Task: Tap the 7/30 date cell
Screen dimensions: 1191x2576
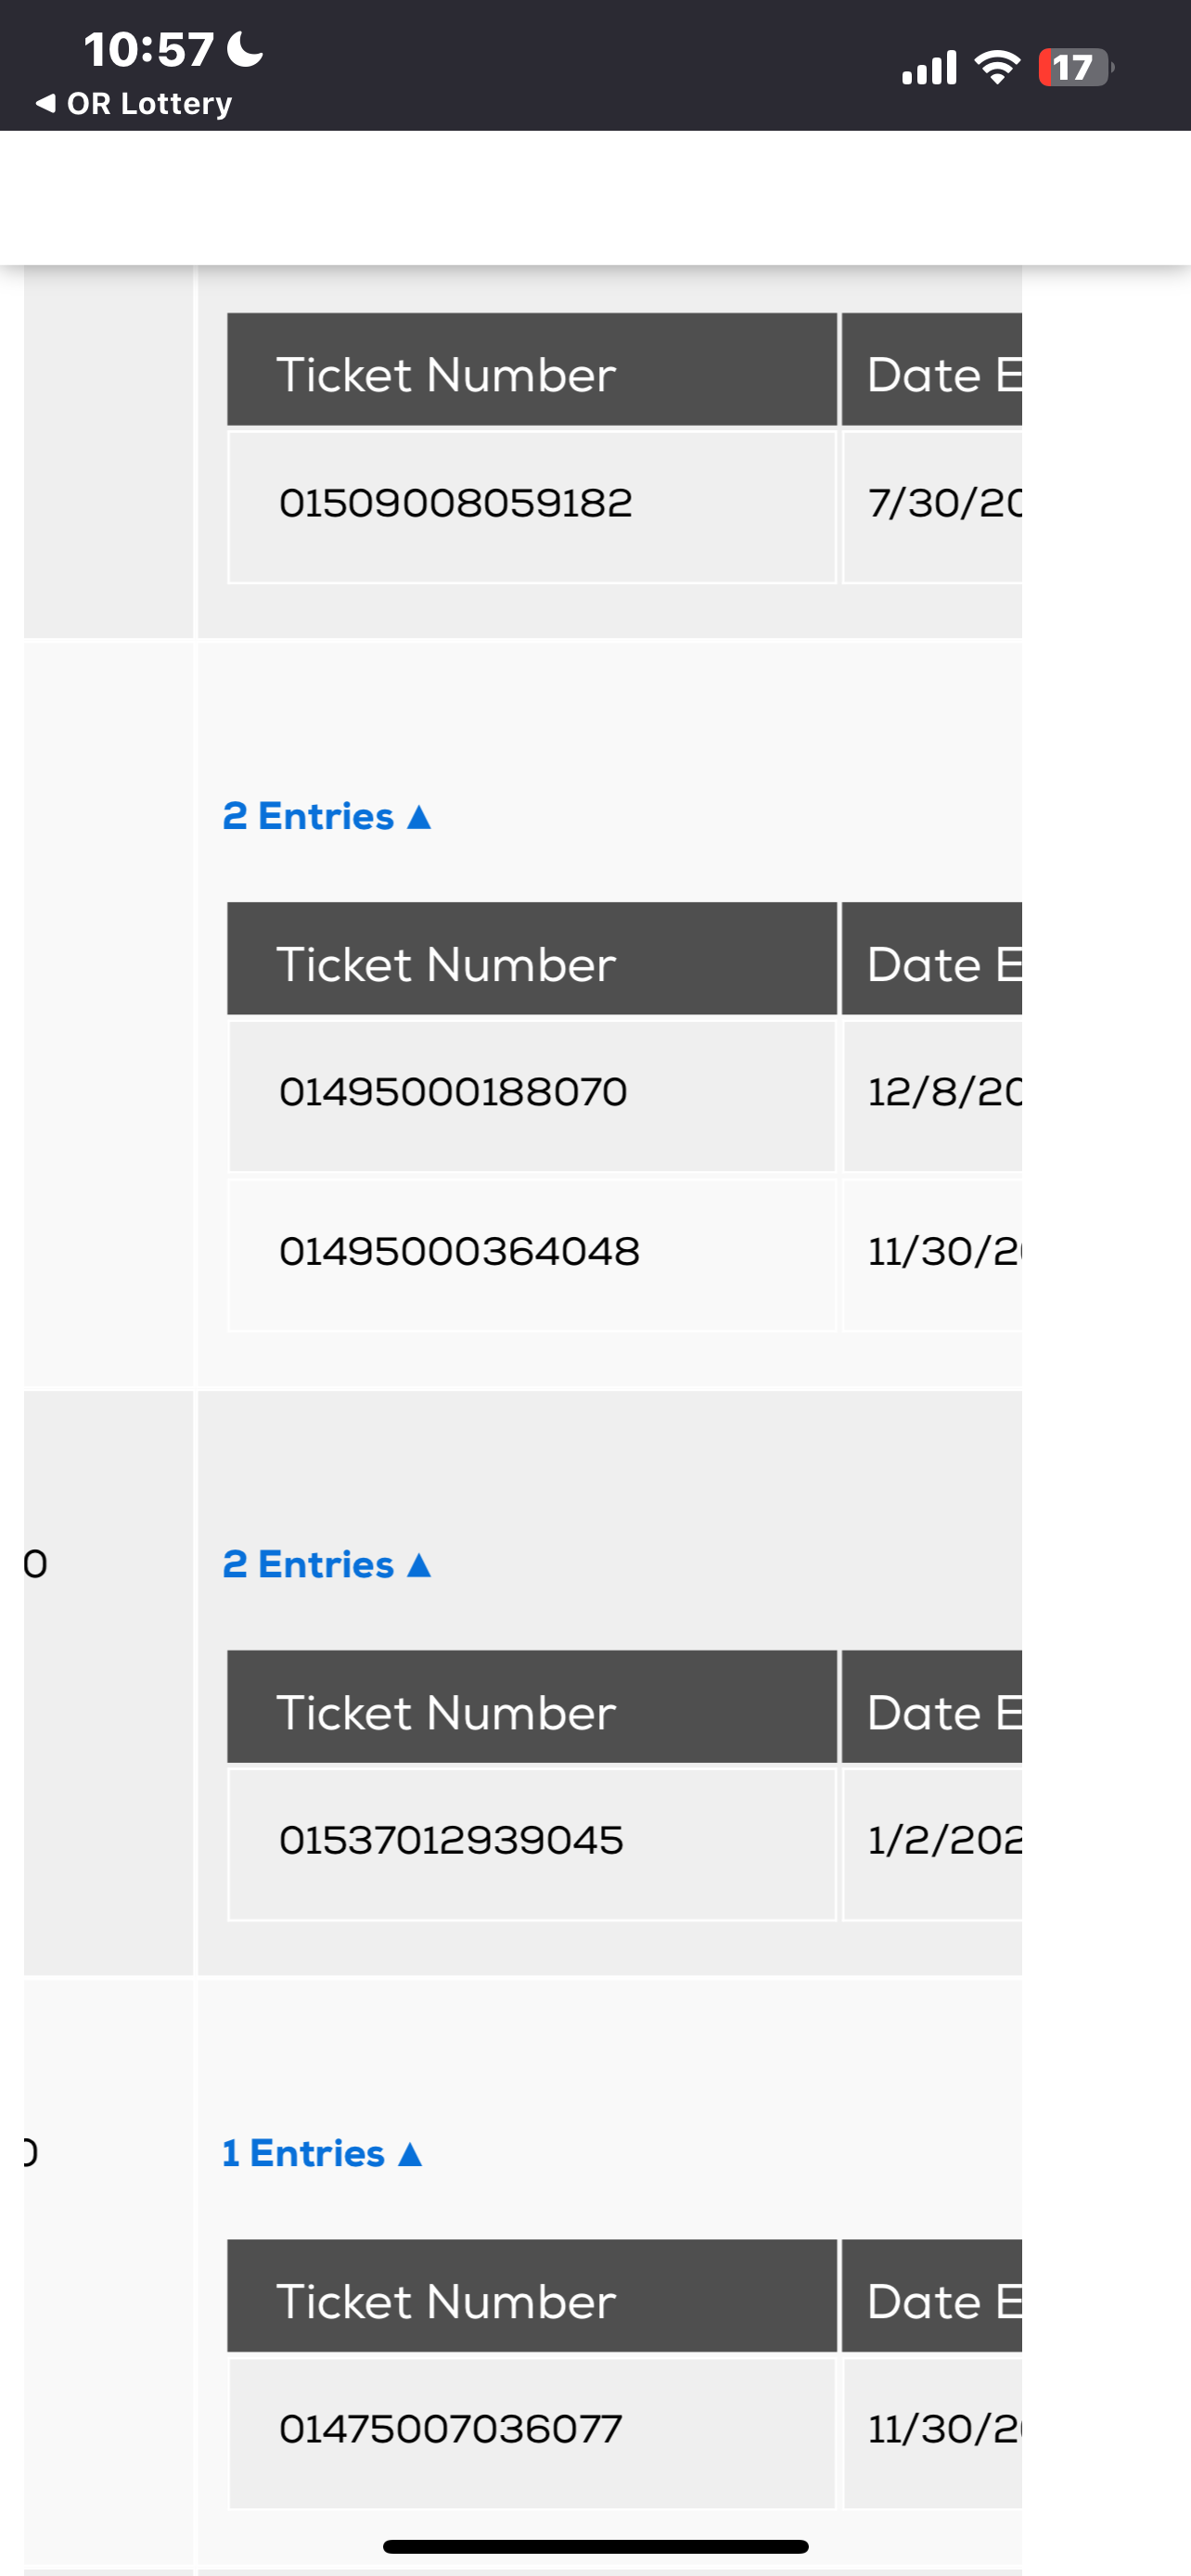Action: 933,503
